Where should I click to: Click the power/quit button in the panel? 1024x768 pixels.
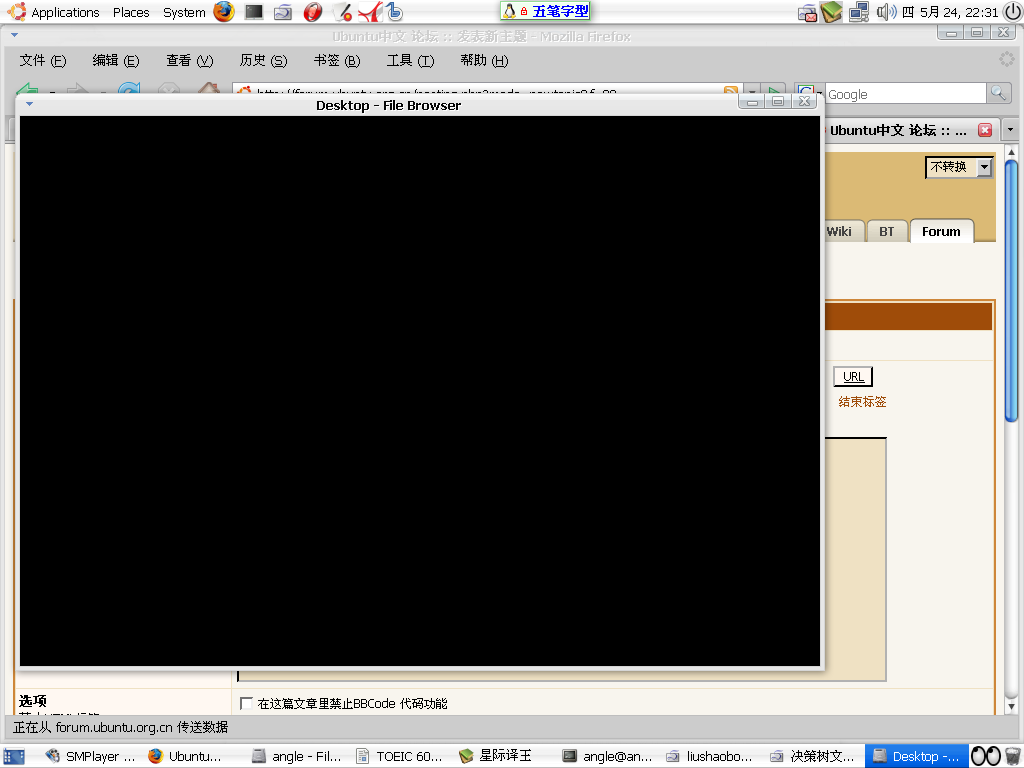coord(1012,12)
